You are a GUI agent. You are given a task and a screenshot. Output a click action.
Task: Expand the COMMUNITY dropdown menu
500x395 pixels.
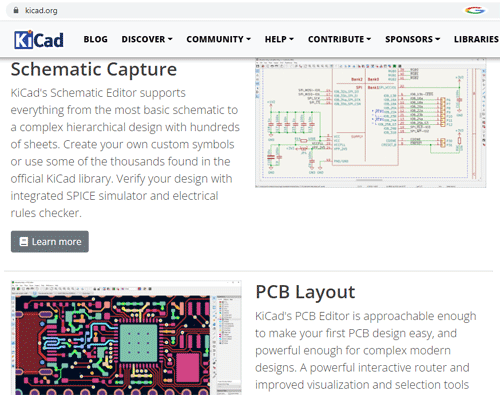click(218, 39)
